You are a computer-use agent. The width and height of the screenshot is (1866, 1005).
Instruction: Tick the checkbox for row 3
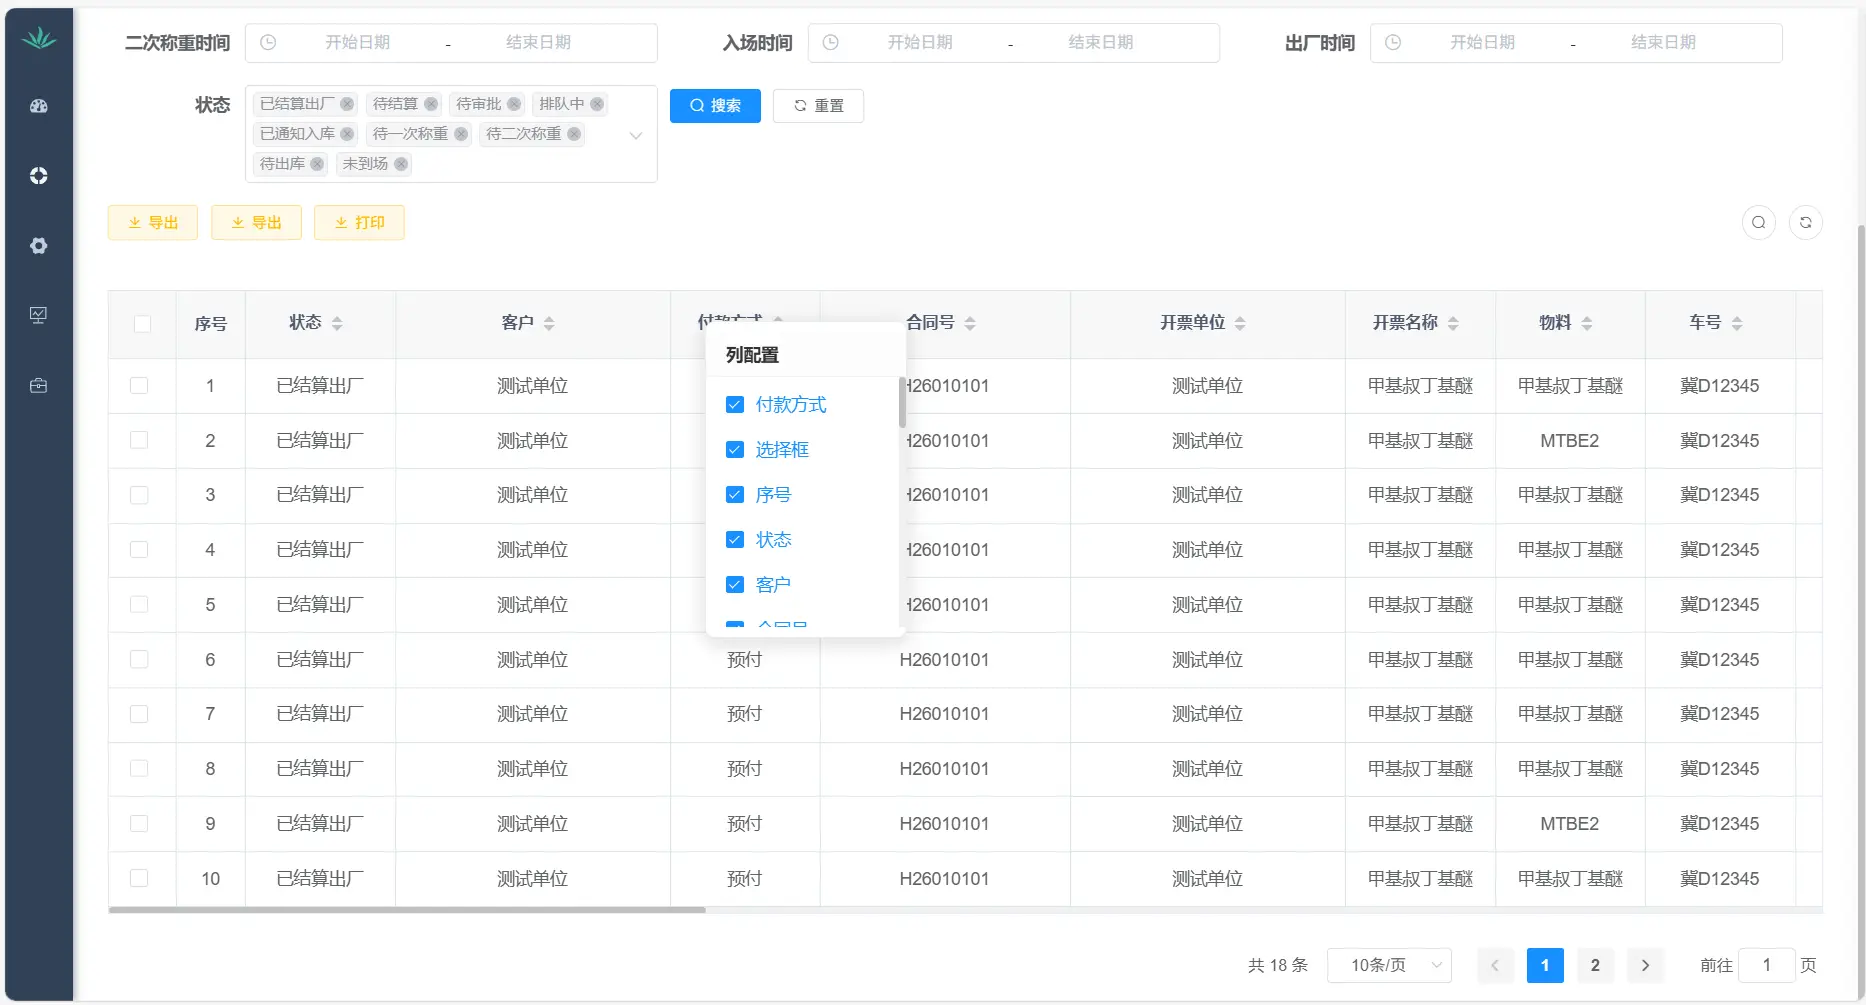(139, 495)
